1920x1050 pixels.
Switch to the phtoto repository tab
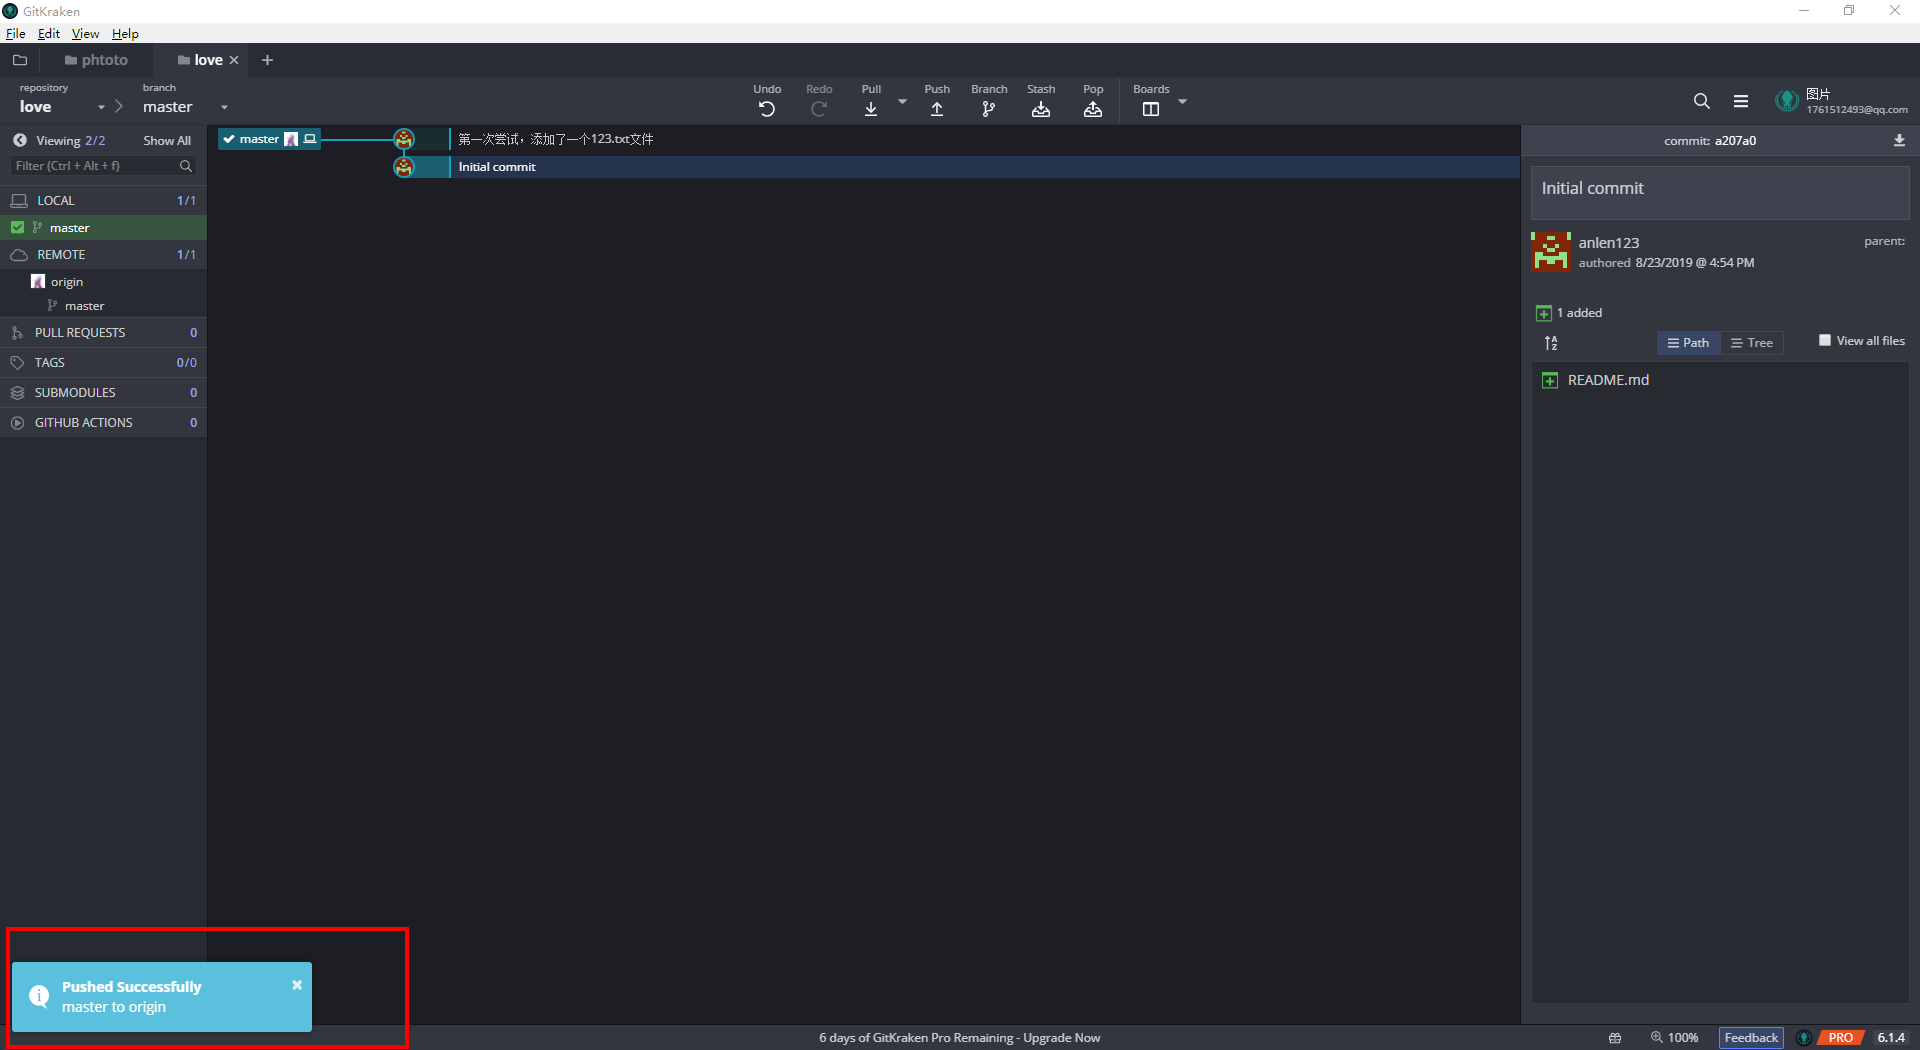[97, 60]
